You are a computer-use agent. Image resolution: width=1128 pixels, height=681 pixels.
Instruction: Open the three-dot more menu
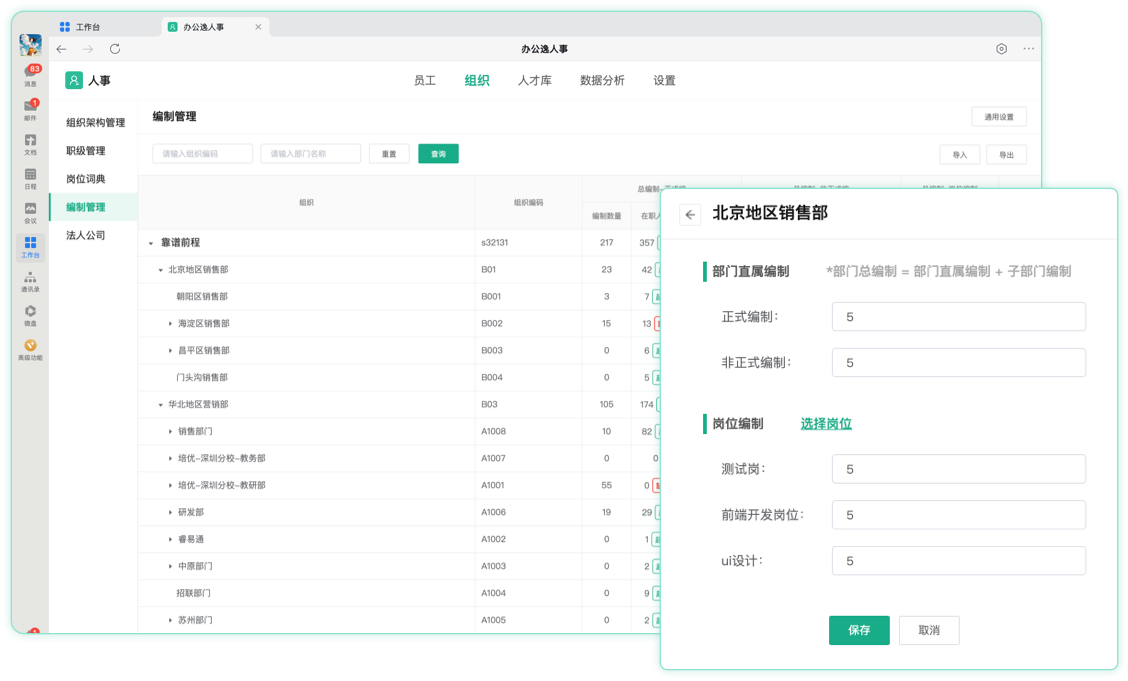point(1029,49)
